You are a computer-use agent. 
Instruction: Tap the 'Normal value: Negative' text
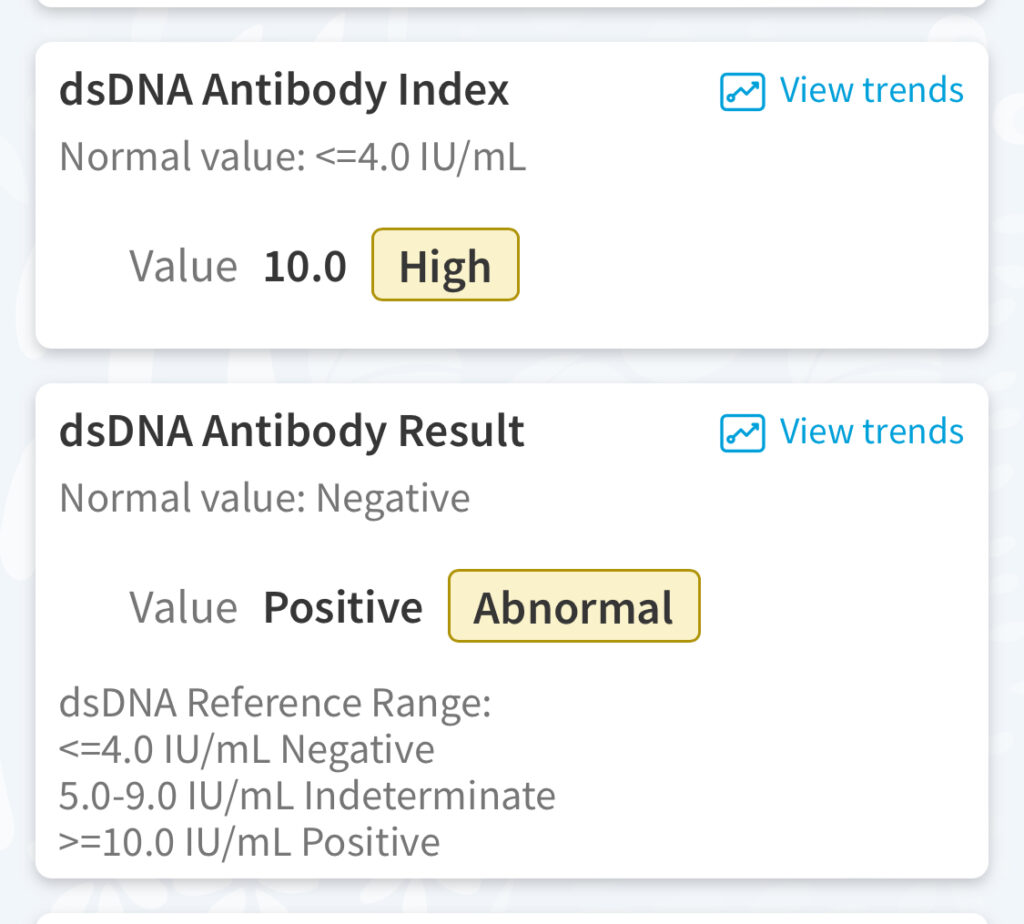pos(265,498)
